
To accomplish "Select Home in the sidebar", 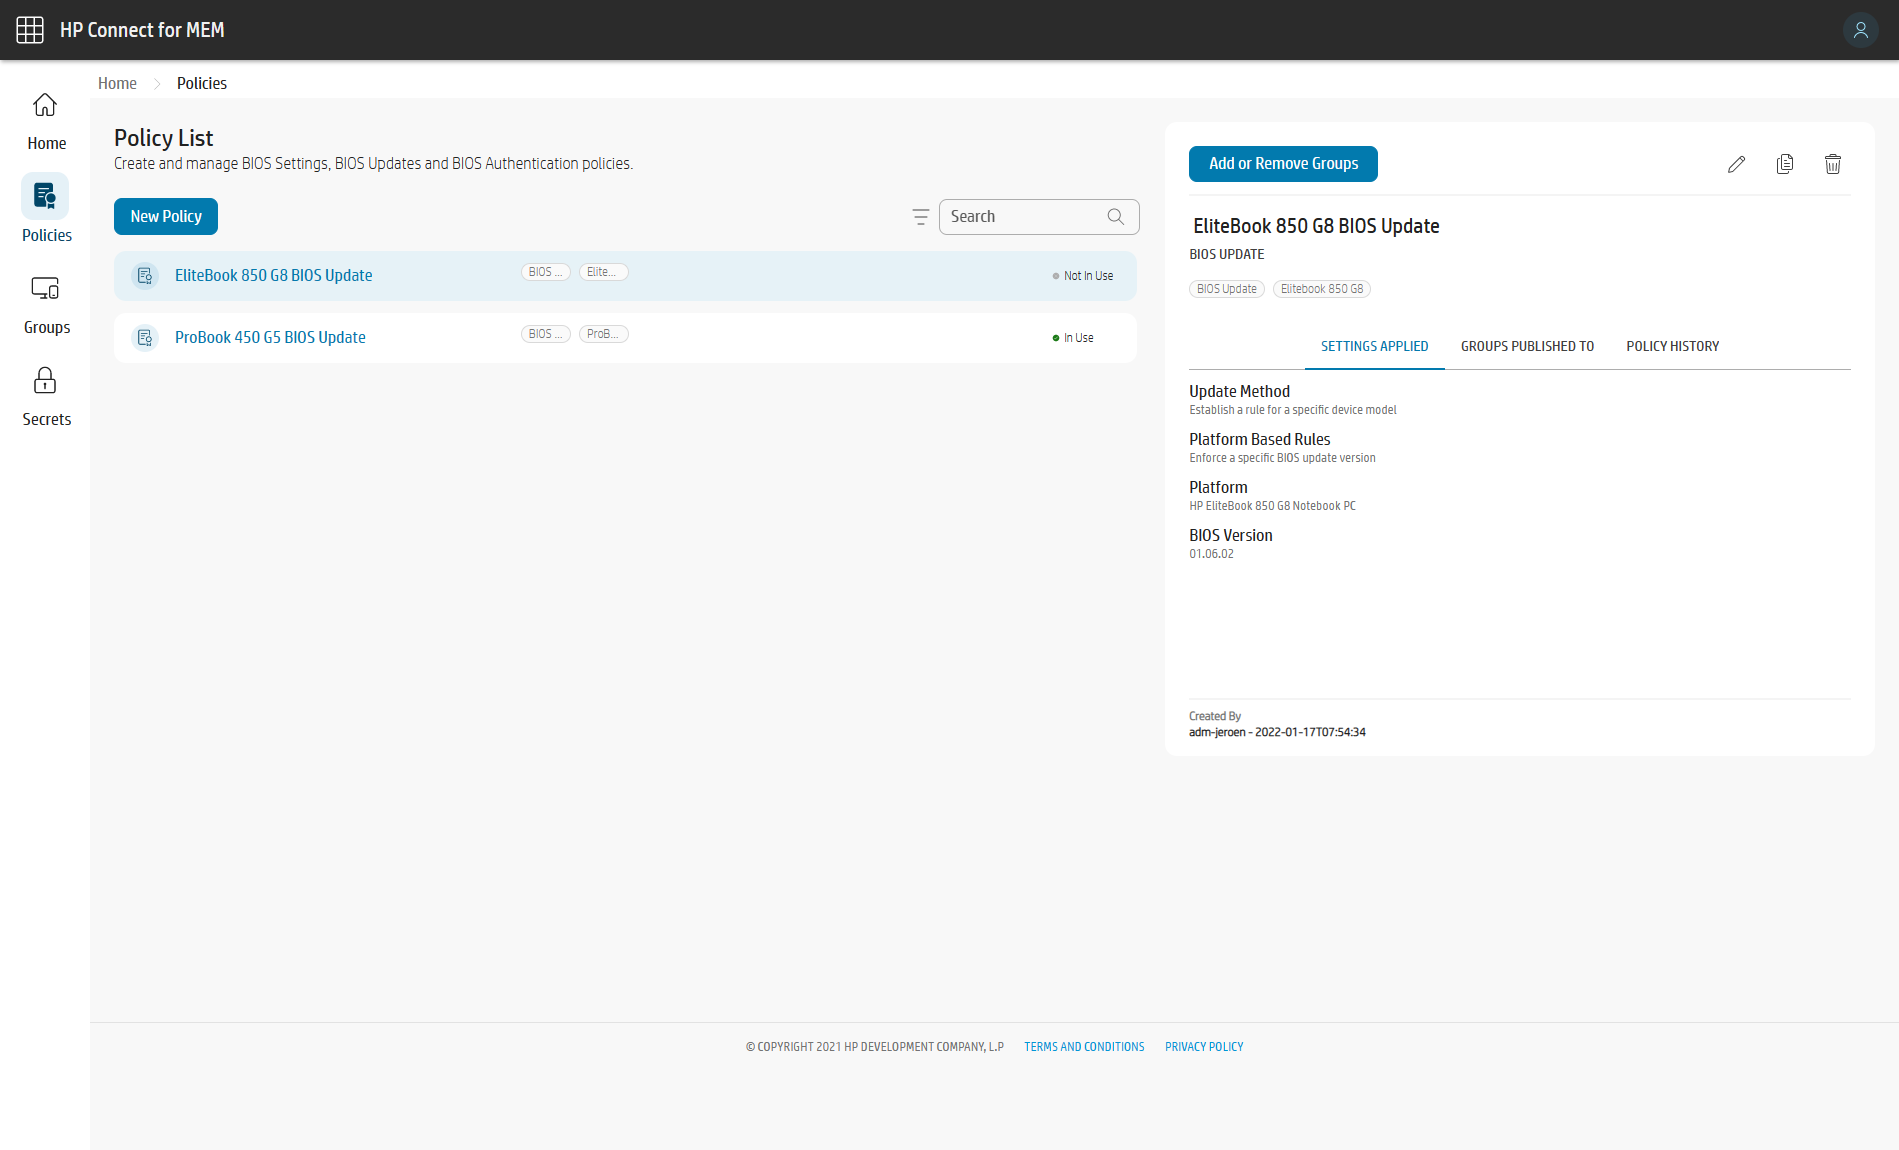I will pyautogui.click(x=45, y=118).
